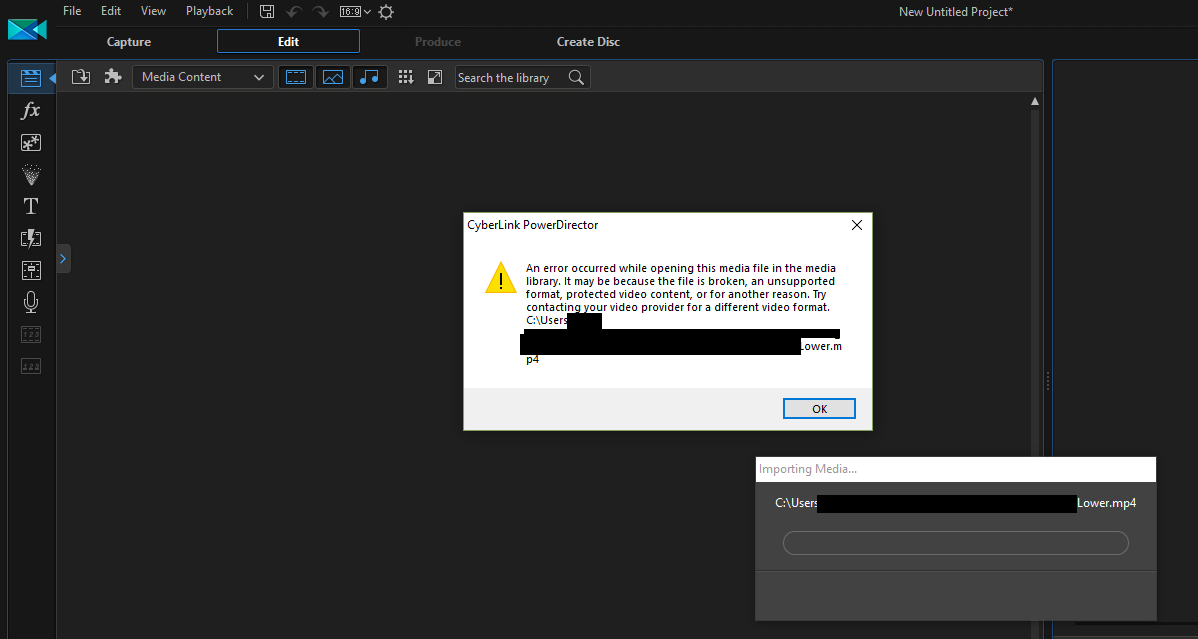
Task: Click the CyberLink PowerDirector dialog title
Action: click(x=533, y=225)
